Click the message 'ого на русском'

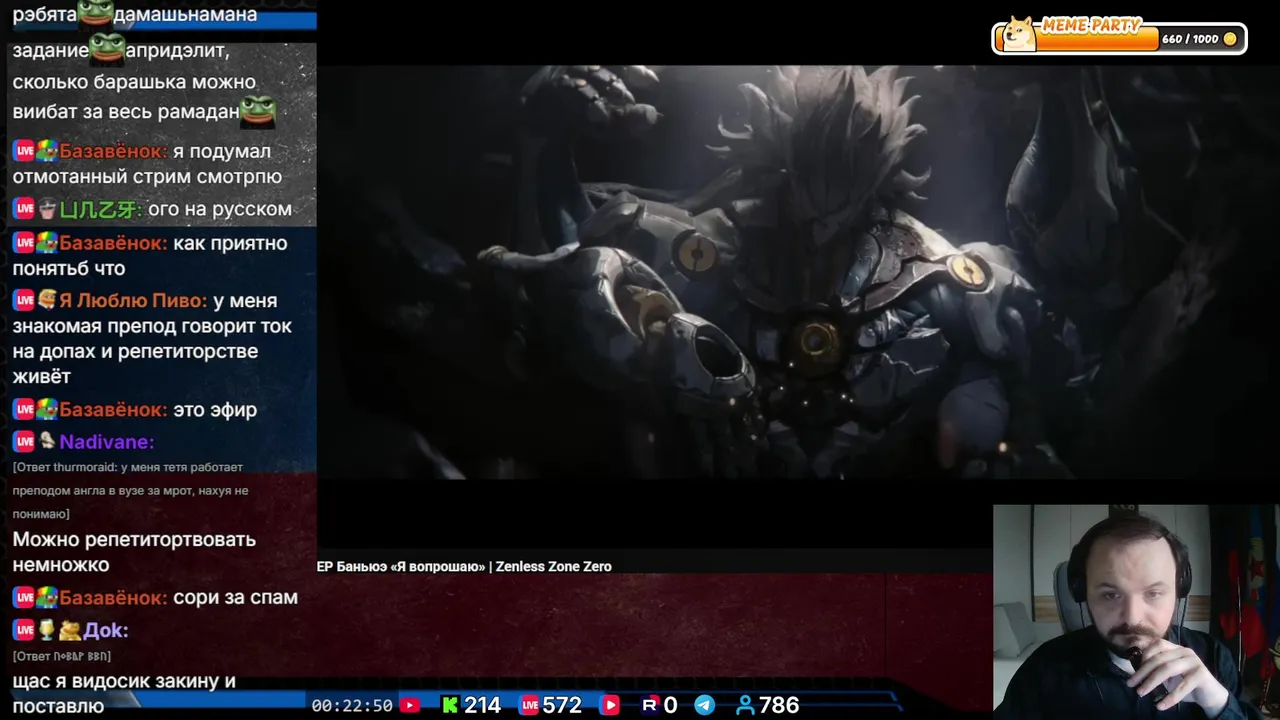coord(220,209)
